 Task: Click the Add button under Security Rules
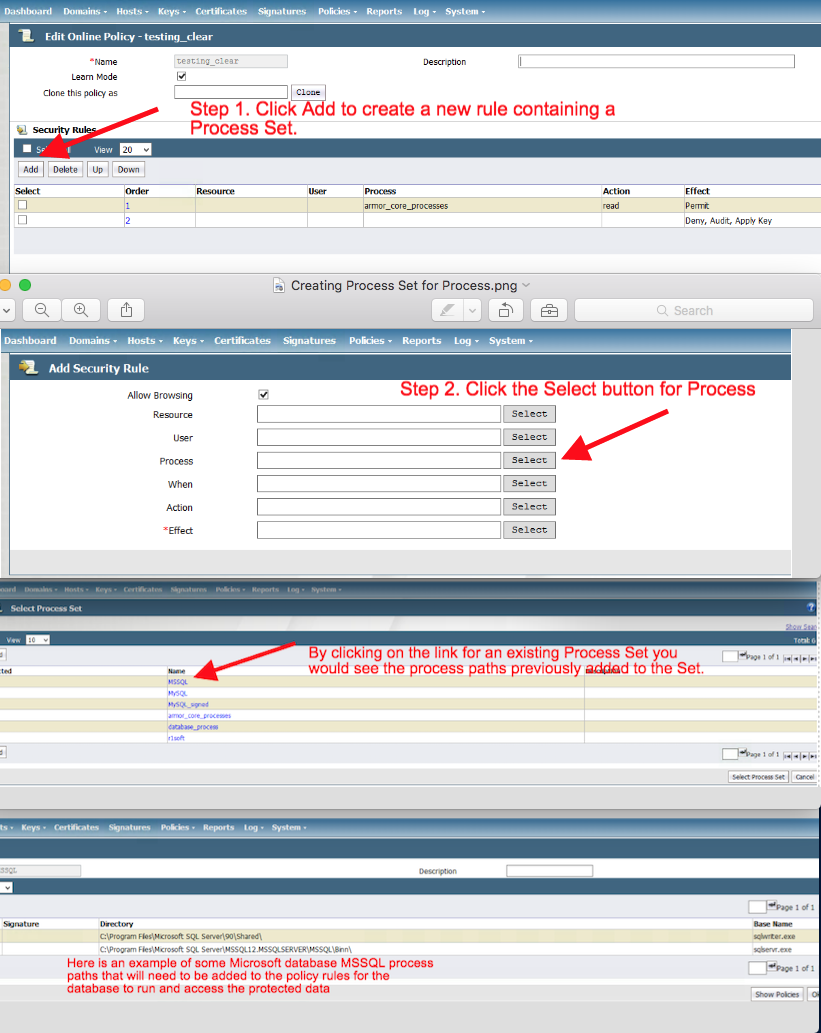tap(31, 169)
